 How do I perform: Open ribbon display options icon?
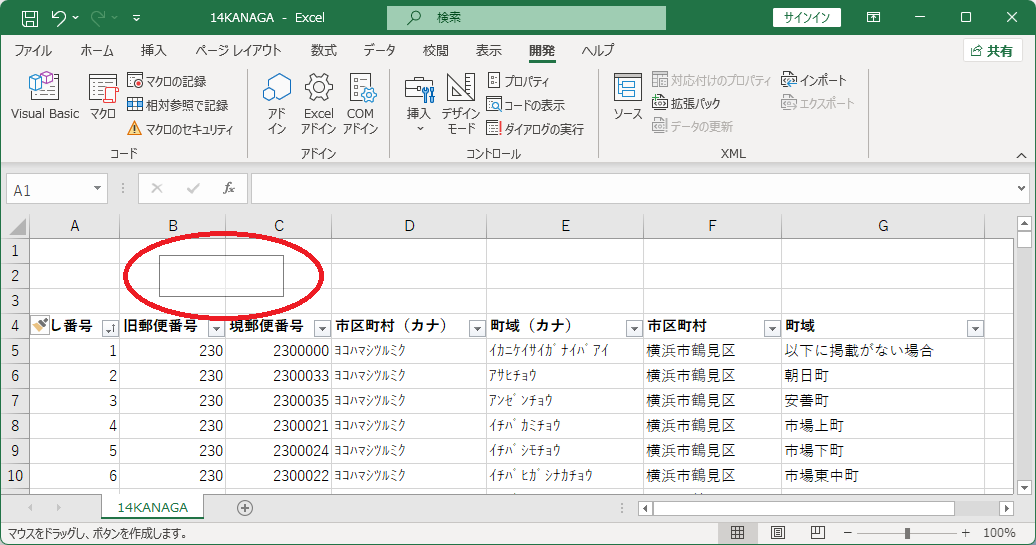pyautogui.click(x=873, y=18)
